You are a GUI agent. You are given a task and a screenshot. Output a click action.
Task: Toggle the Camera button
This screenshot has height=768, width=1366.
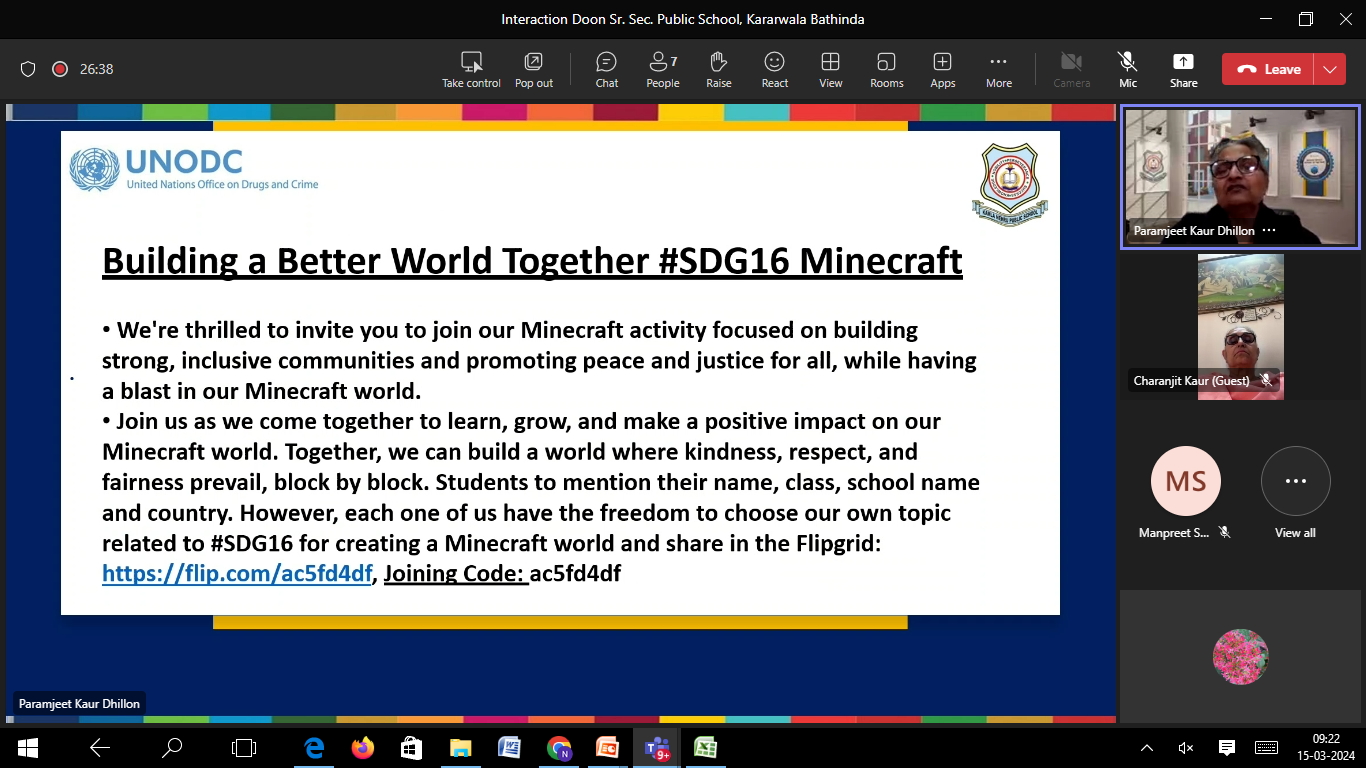1071,70
